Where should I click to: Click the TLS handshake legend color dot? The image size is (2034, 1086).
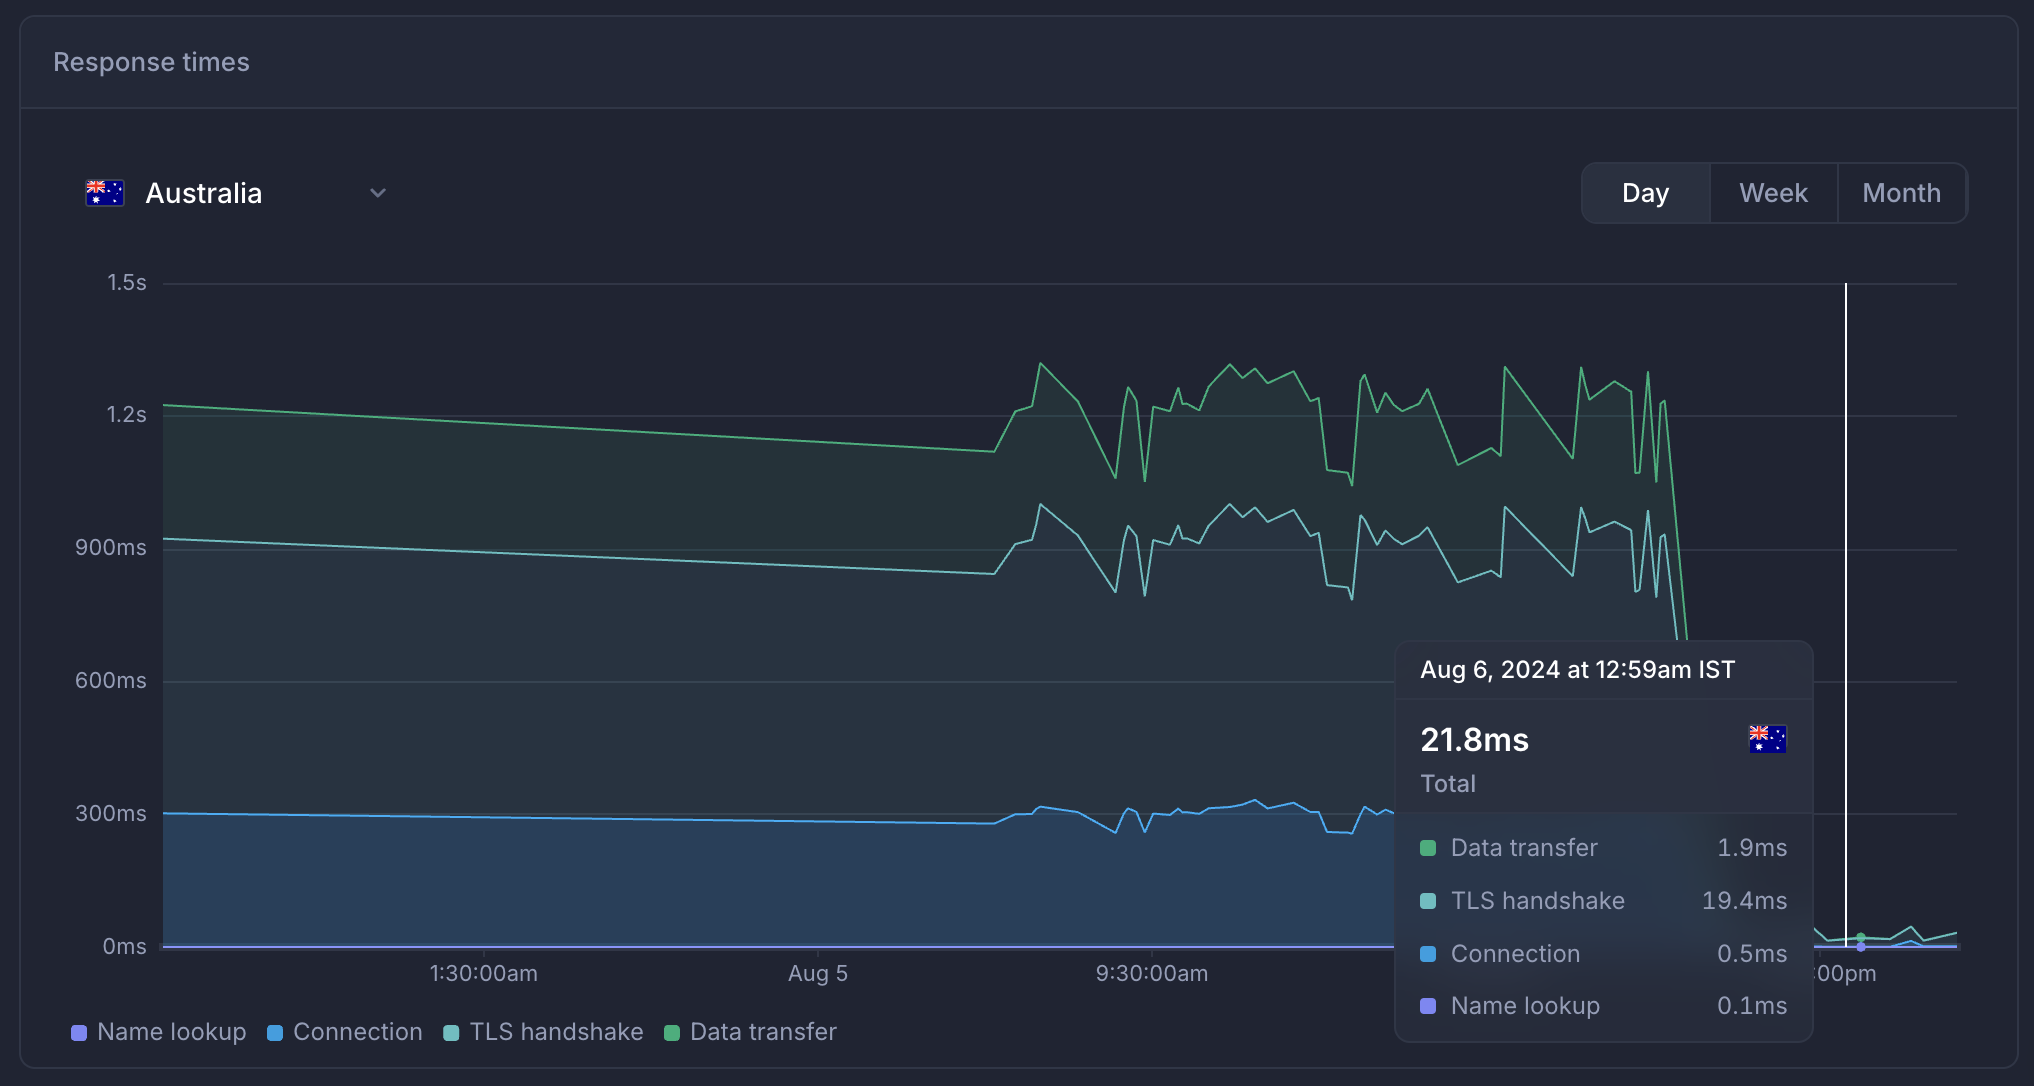(450, 1031)
